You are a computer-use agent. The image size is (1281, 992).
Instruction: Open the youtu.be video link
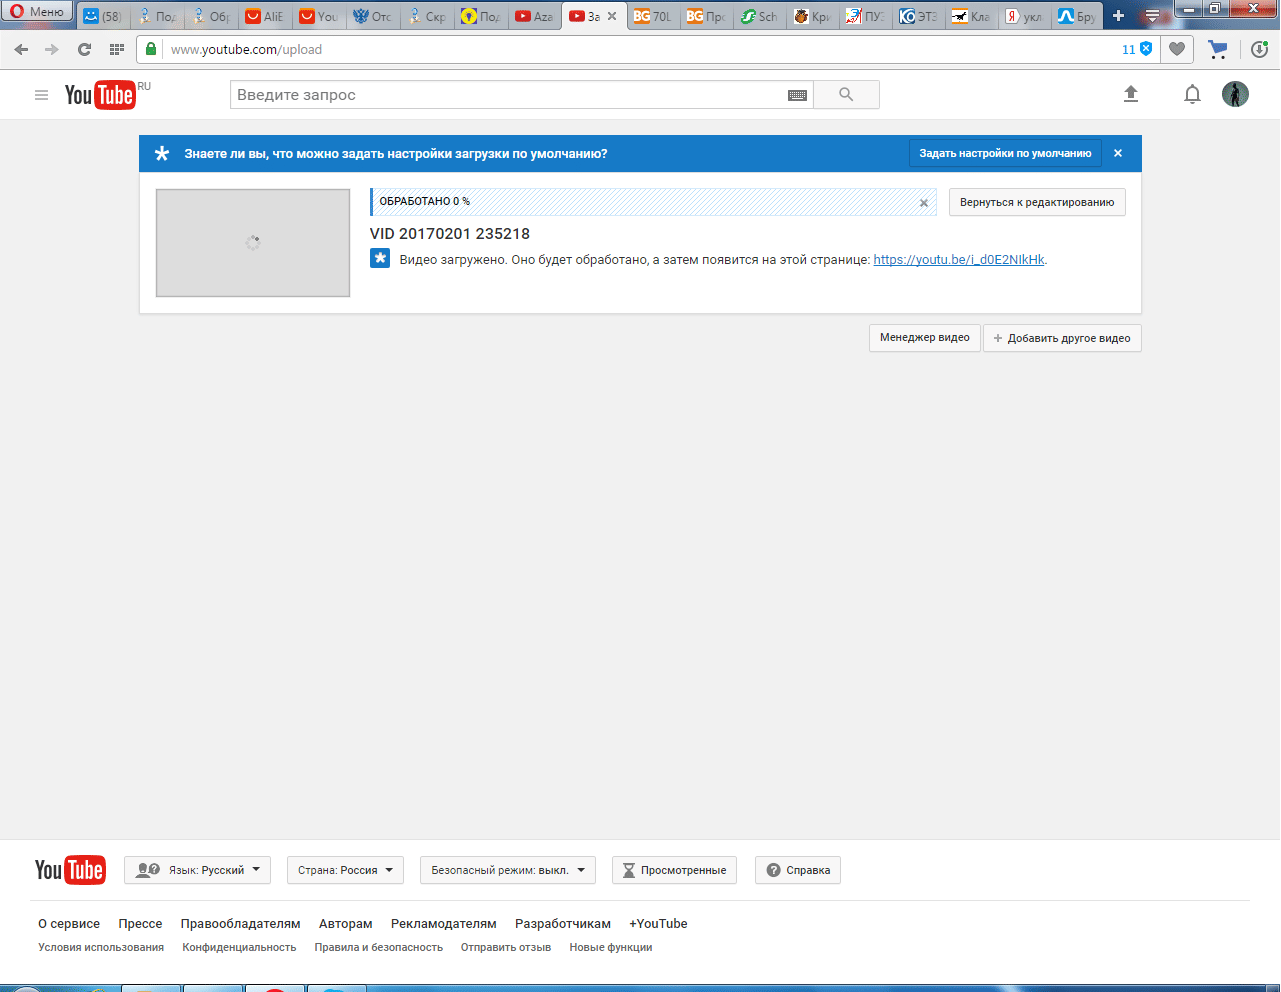[x=958, y=260]
